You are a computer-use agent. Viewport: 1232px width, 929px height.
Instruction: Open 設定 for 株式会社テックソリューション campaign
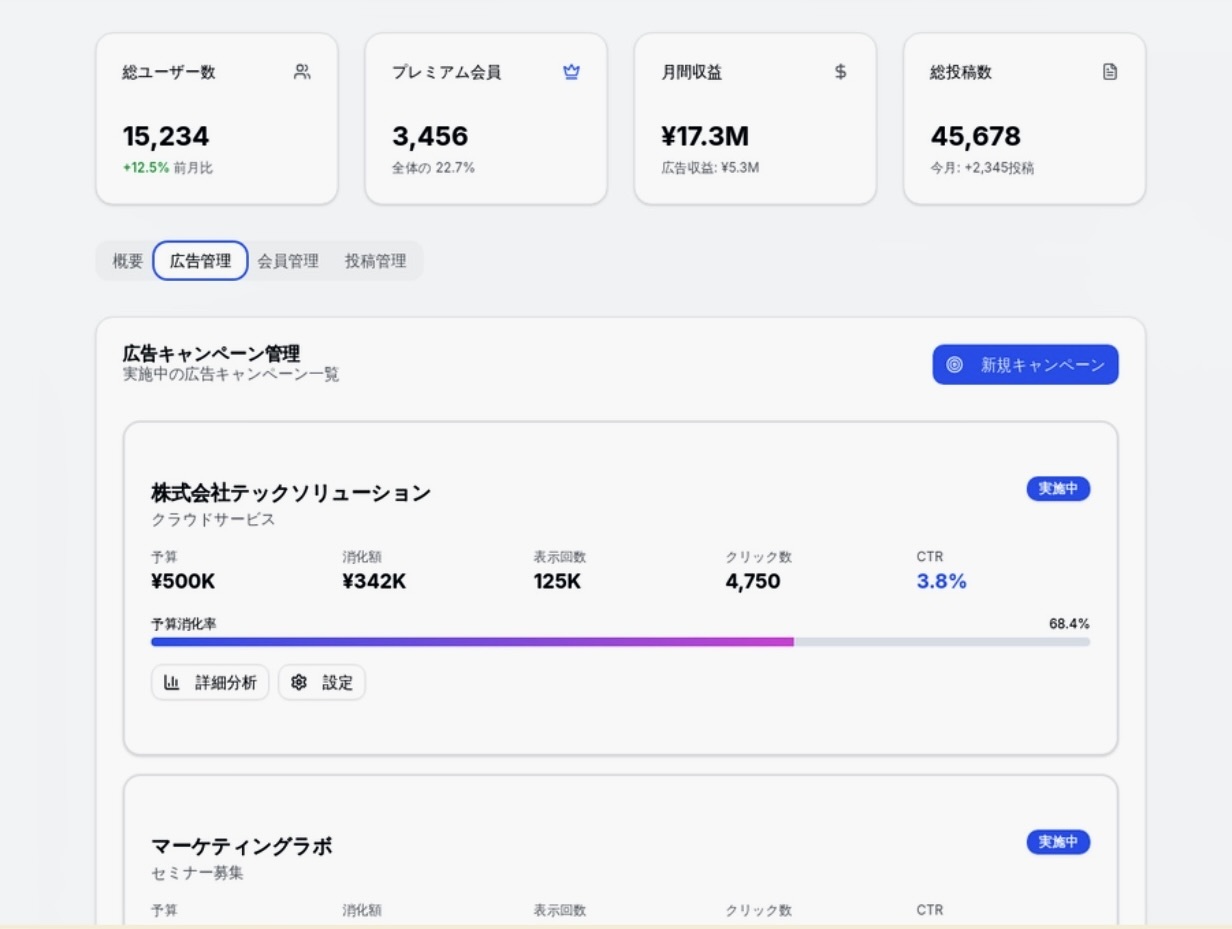[322, 683]
